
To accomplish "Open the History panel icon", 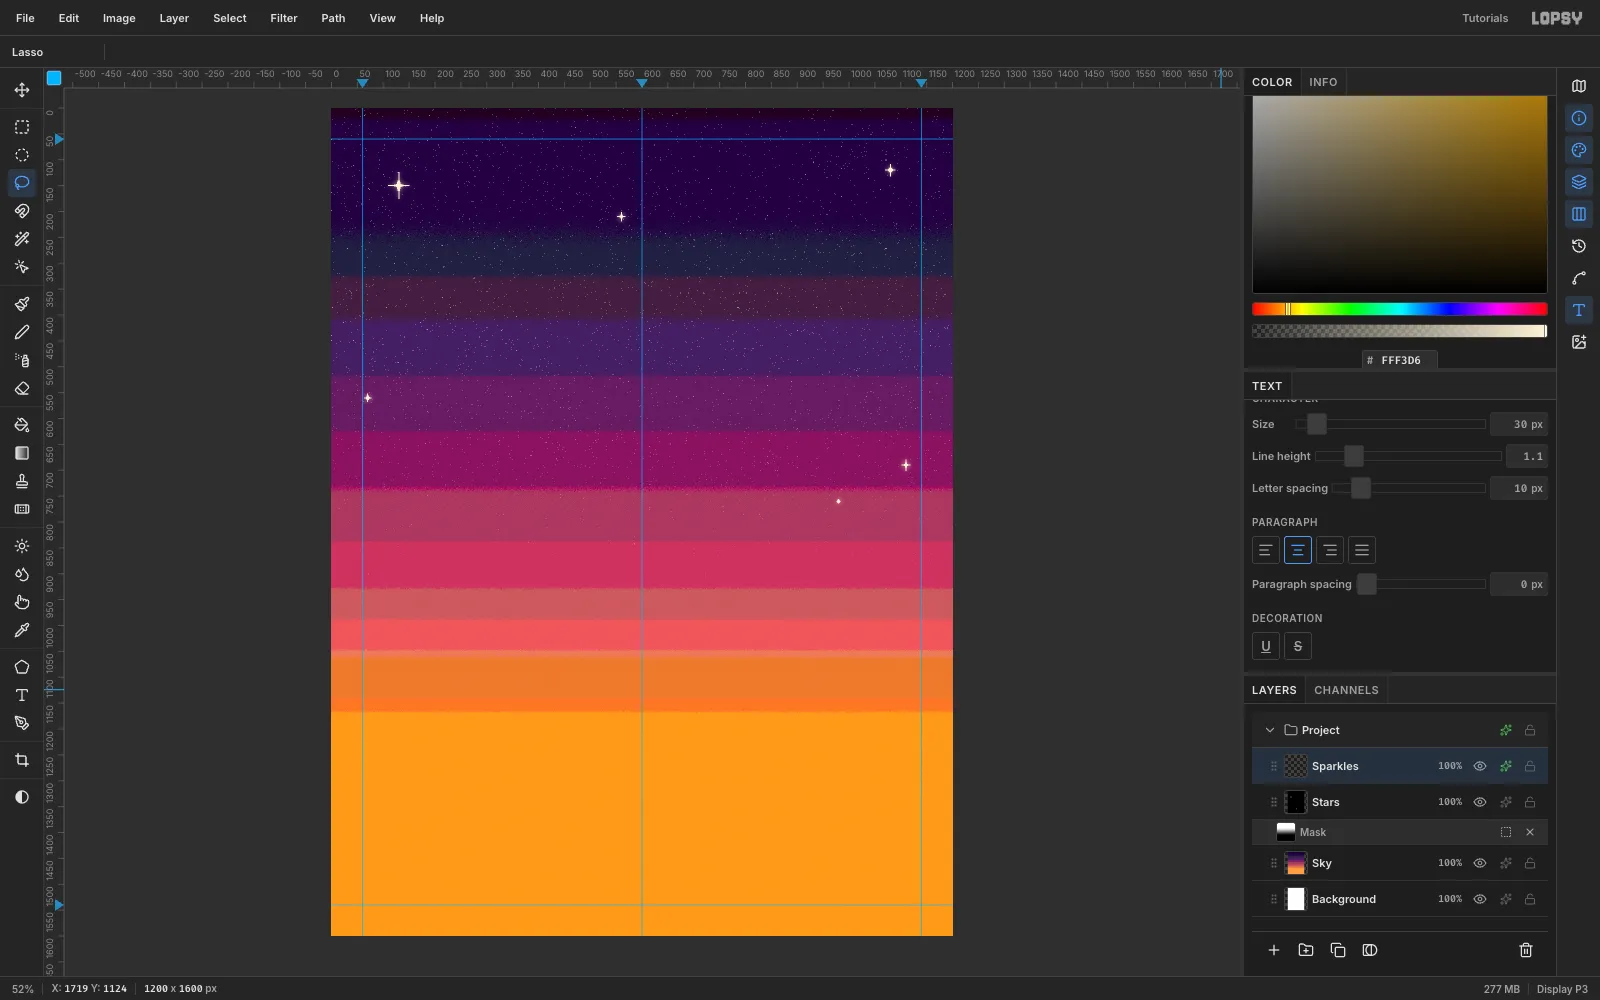I will (x=1579, y=246).
